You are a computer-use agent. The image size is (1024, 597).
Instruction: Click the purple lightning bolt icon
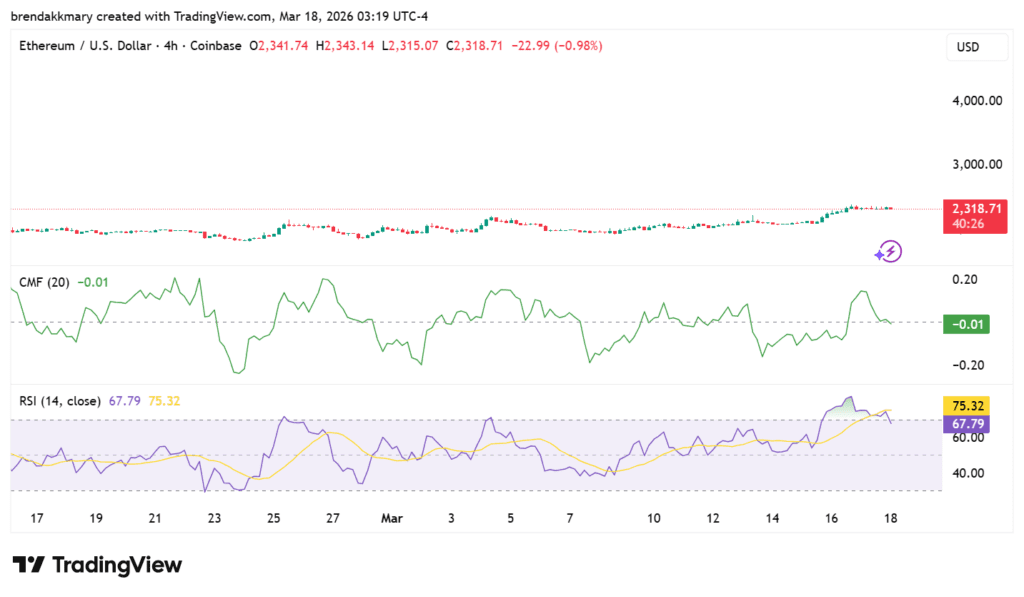pos(888,251)
